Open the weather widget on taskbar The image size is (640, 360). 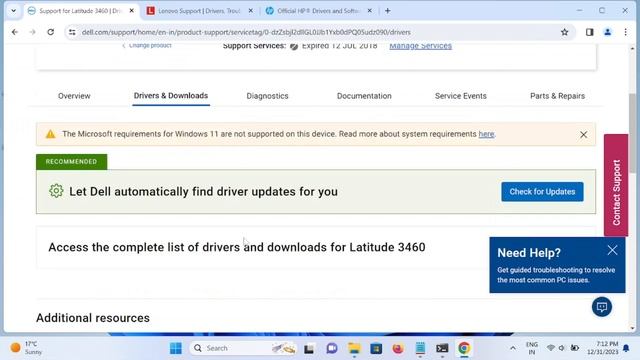point(27,348)
